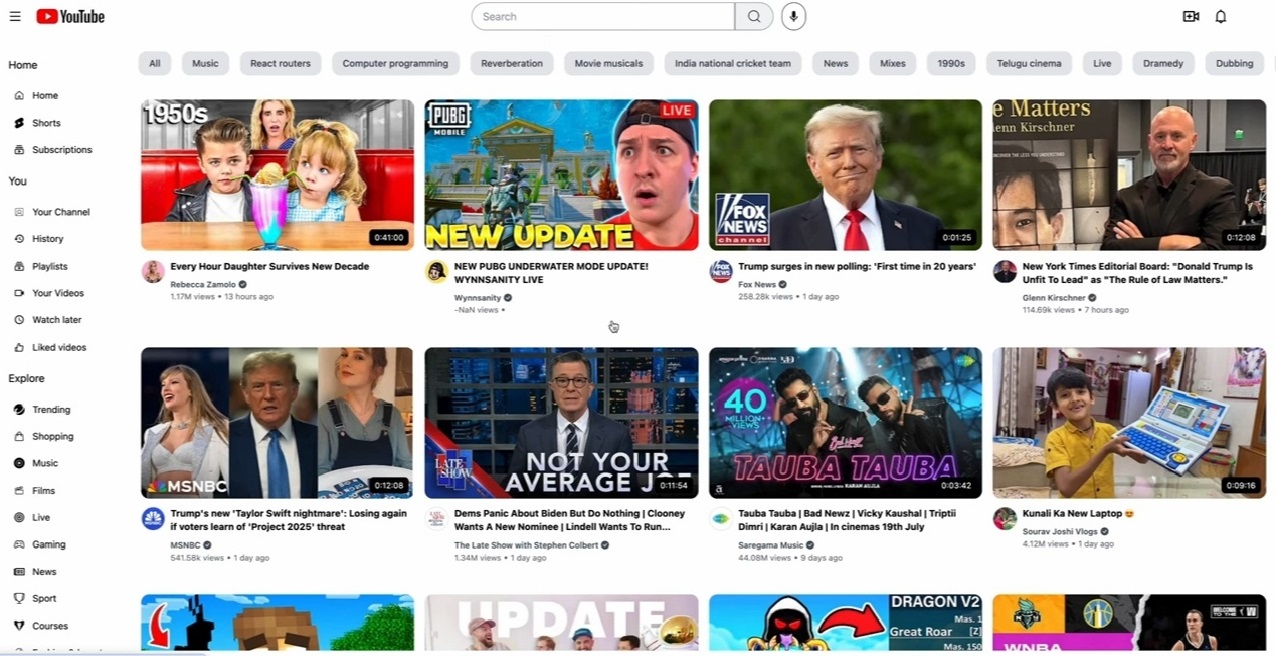1276x656 pixels.
Task: Filter by the Live chip
Action: click(x=1102, y=63)
